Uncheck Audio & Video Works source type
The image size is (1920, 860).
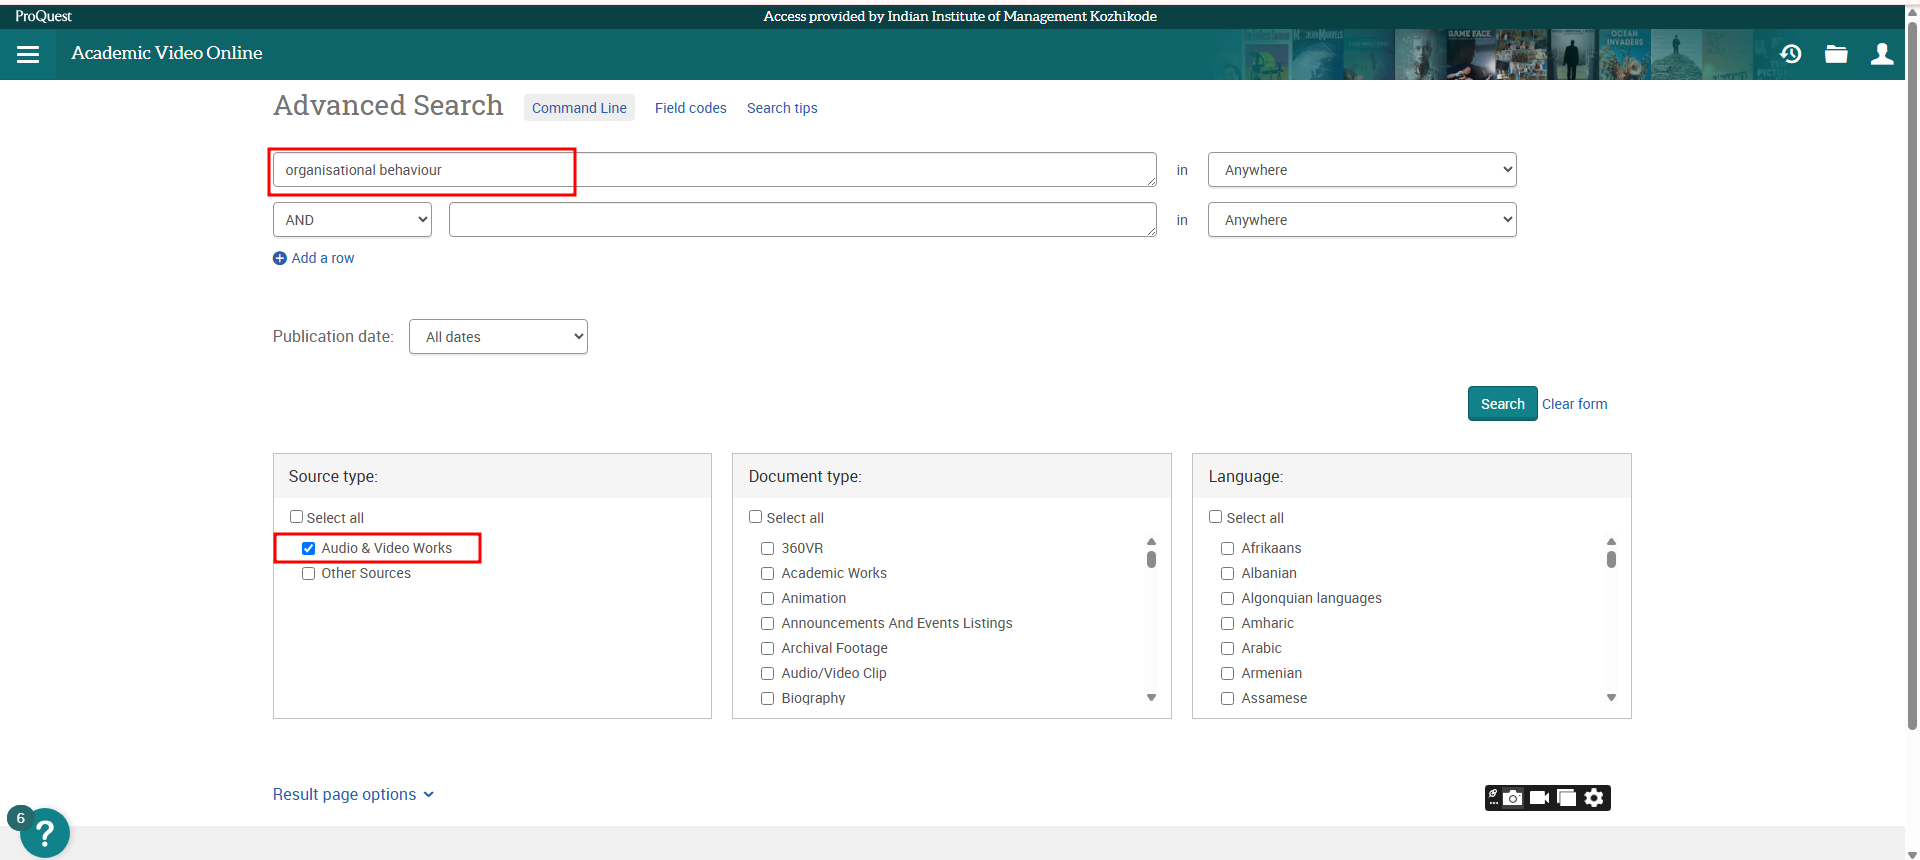point(309,548)
